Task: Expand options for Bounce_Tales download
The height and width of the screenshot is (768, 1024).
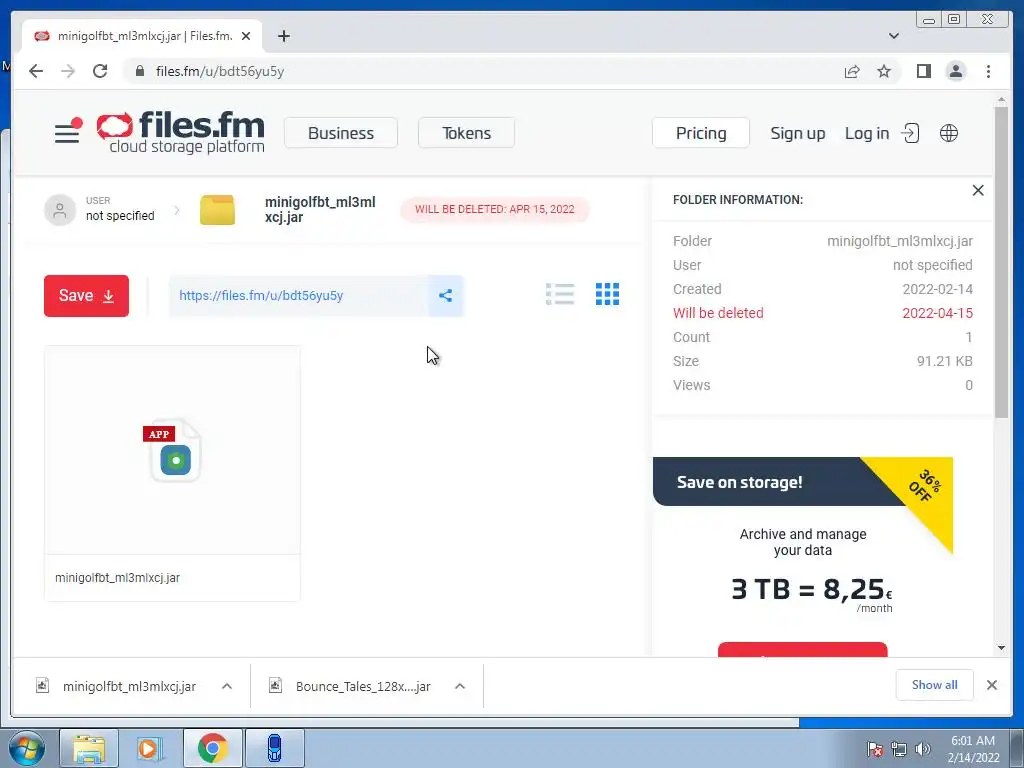Action: (x=460, y=686)
